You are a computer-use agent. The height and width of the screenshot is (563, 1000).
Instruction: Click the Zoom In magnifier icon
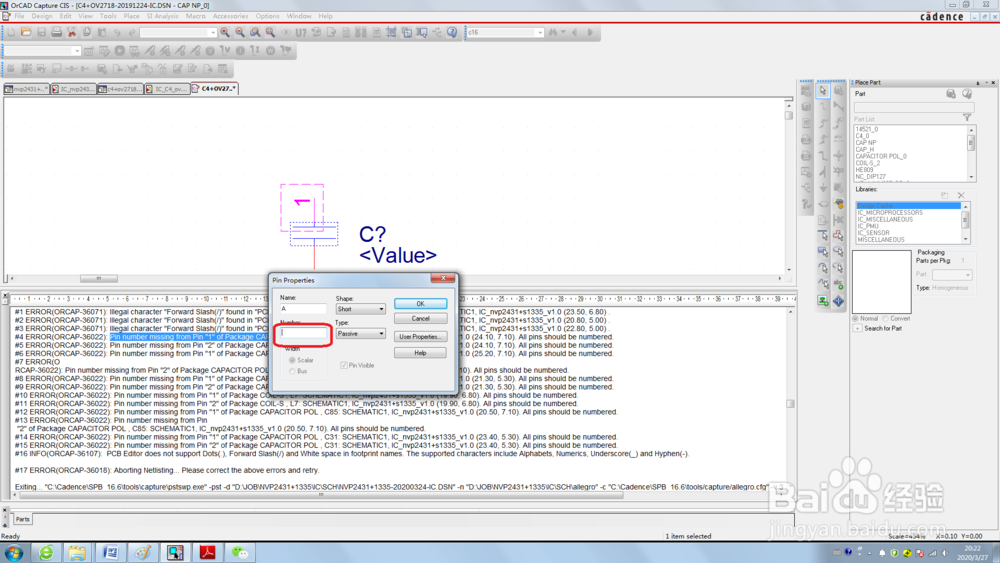[x=225, y=32]
